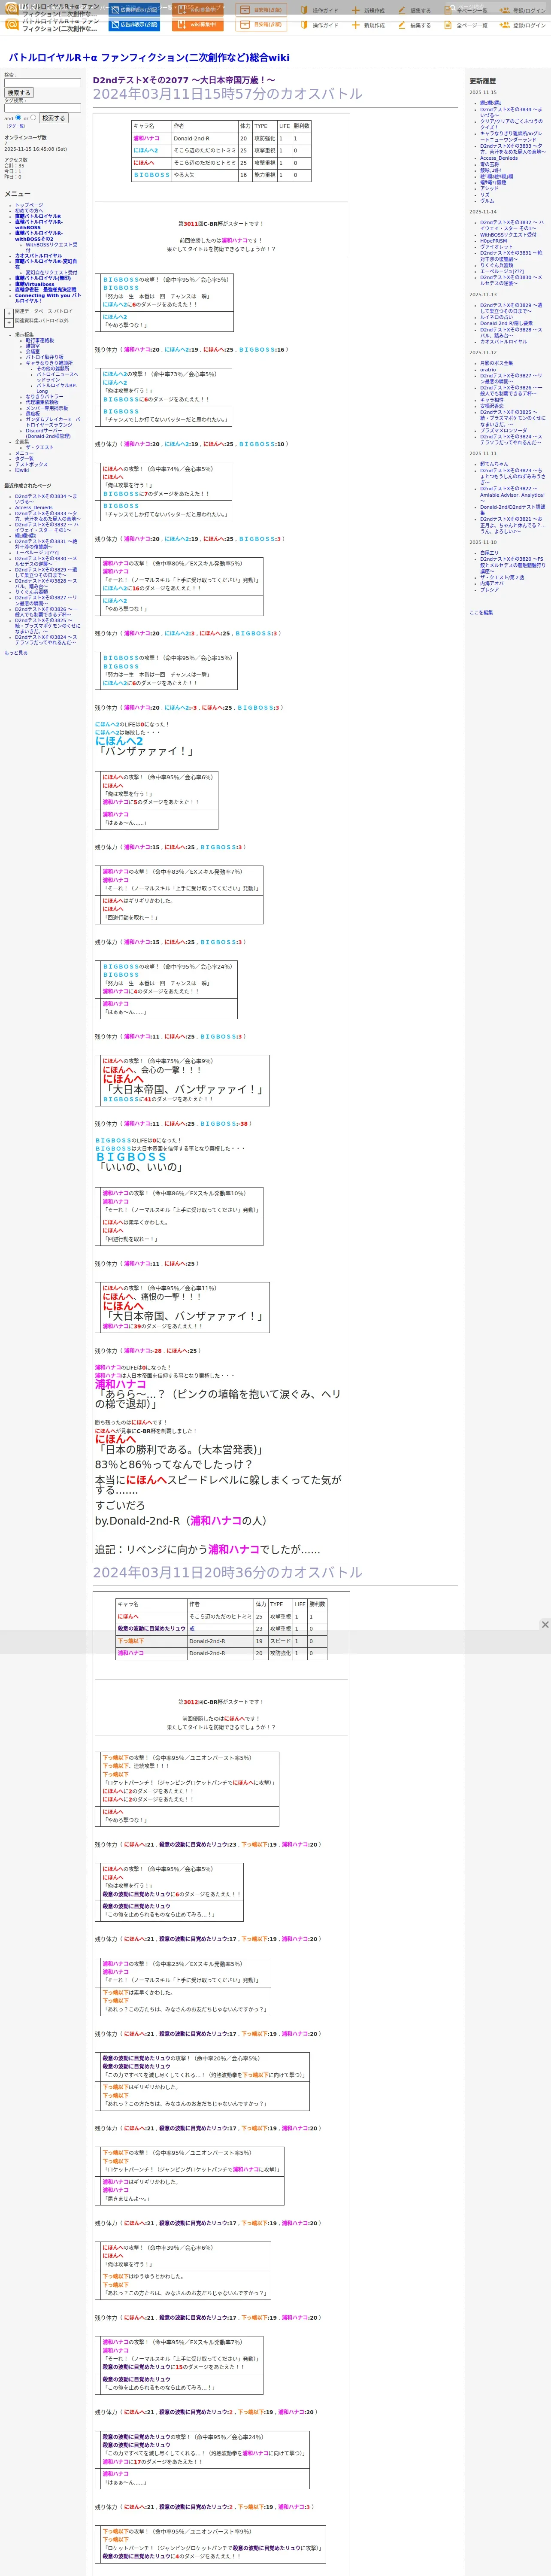Open 軽行事連絡板 board link
The image size is (551, 2576).
(40, 341)
